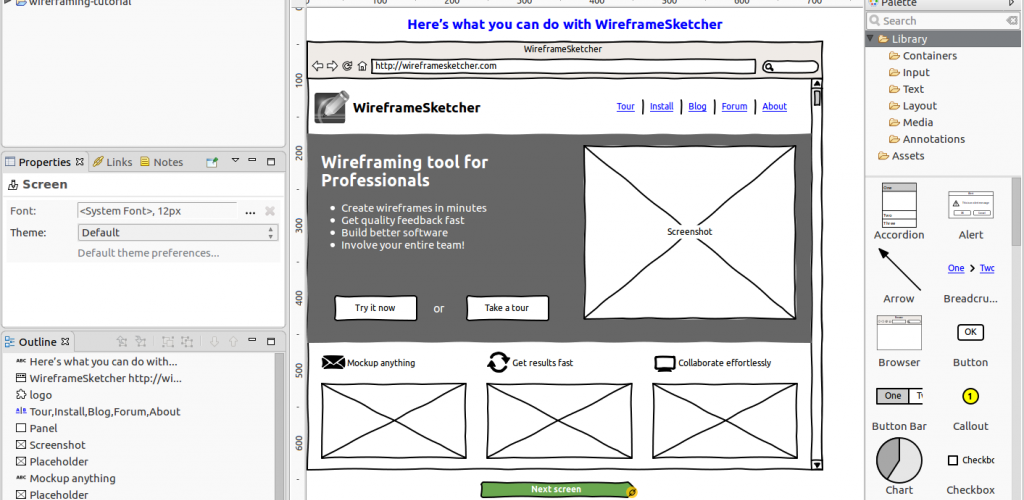Clear the font setting with X icon
The width and height of the screenshot is (1024, 500).
click(269, 211)
